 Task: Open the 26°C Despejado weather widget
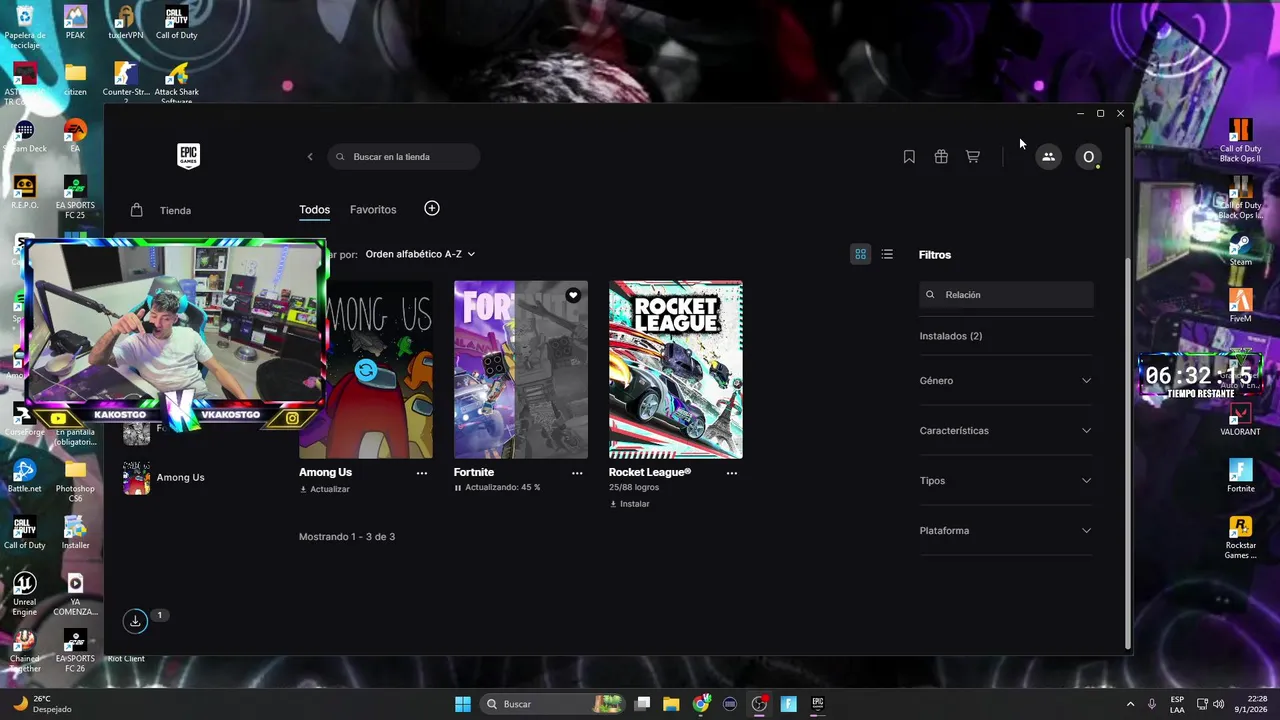click(x=40, y=704)
